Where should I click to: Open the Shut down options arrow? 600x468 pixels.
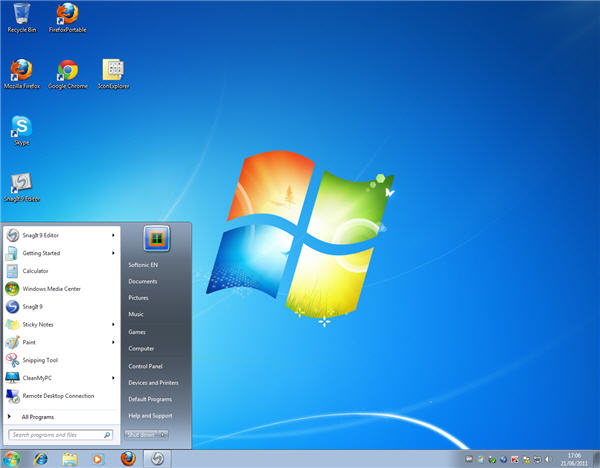162,435
